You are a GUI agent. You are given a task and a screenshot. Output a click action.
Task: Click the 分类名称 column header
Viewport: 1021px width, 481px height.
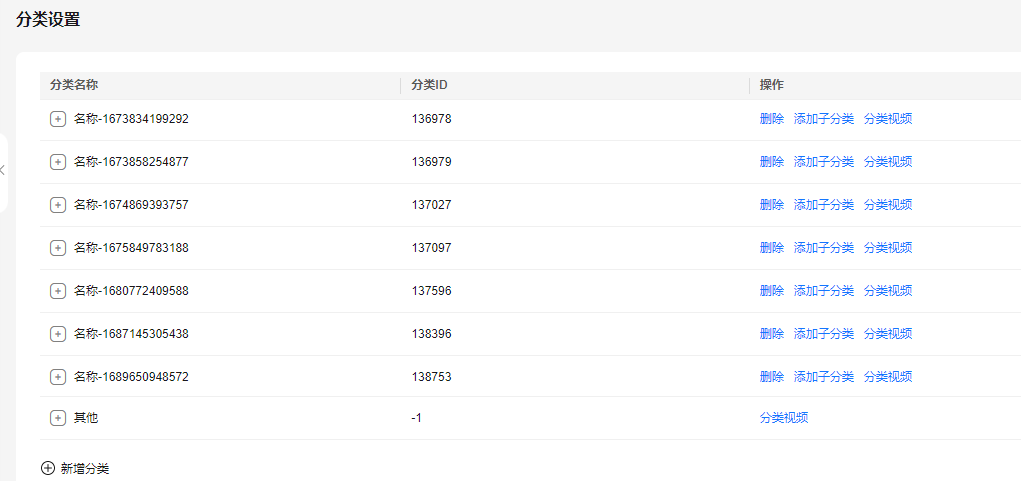tap(74, 85)
